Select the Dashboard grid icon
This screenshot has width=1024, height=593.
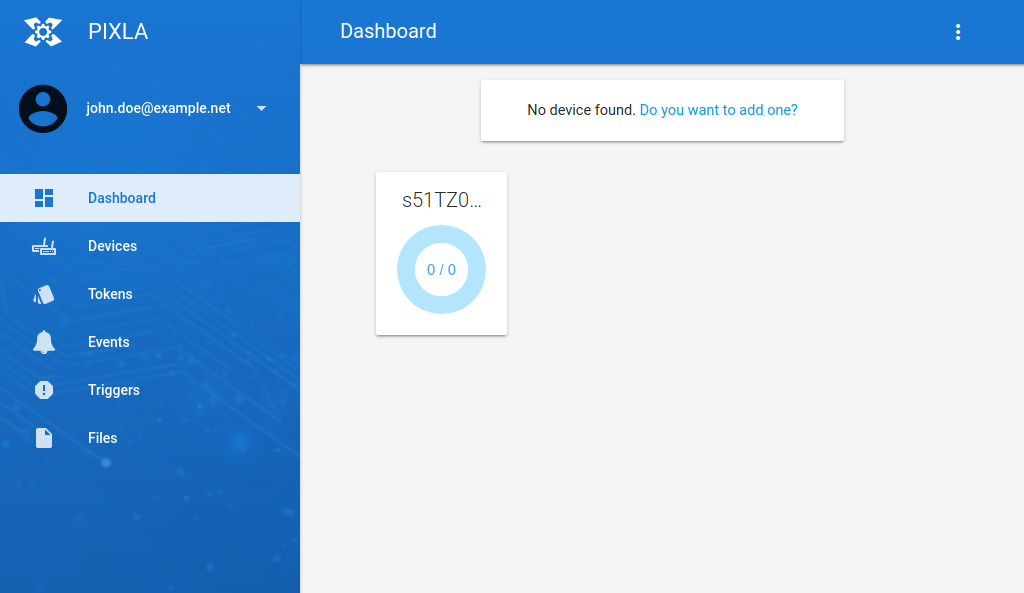pyautogui.click(x=44, y=197)
